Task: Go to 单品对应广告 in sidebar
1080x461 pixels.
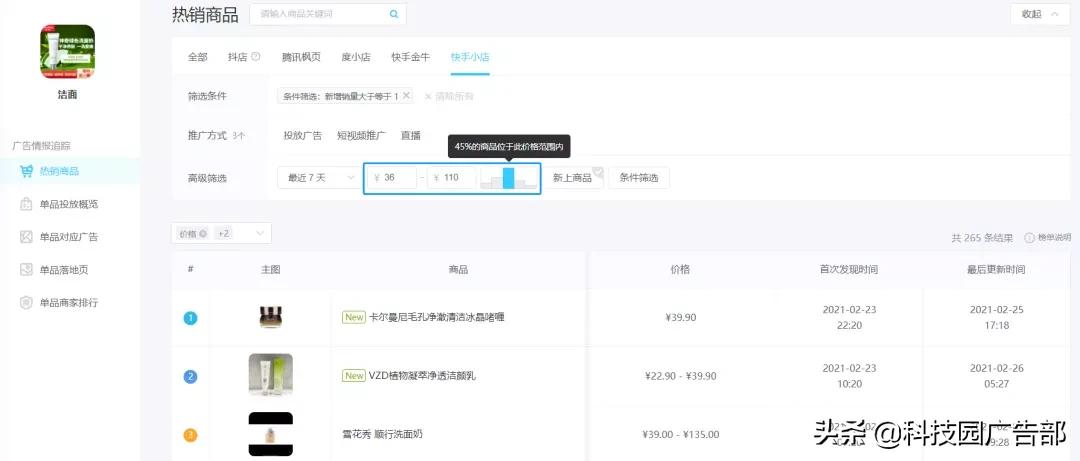Action: pyautogui.click(x=69, y=237)
